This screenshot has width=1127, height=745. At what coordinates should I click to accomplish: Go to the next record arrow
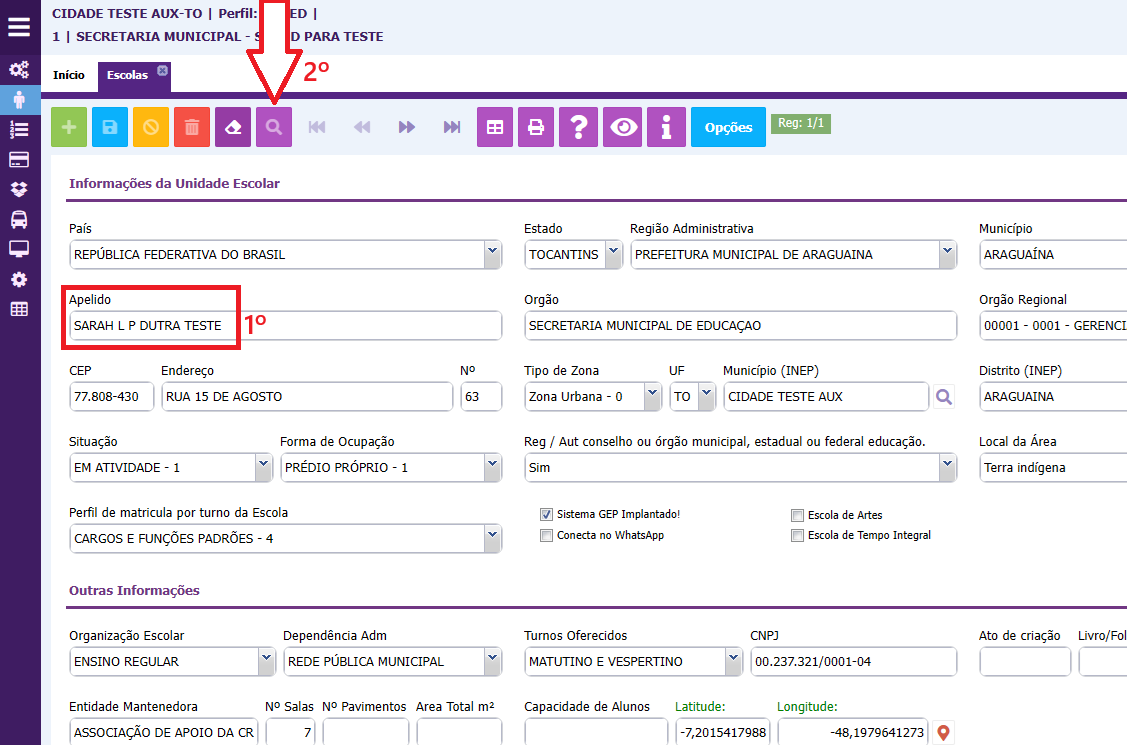(406, 127)
